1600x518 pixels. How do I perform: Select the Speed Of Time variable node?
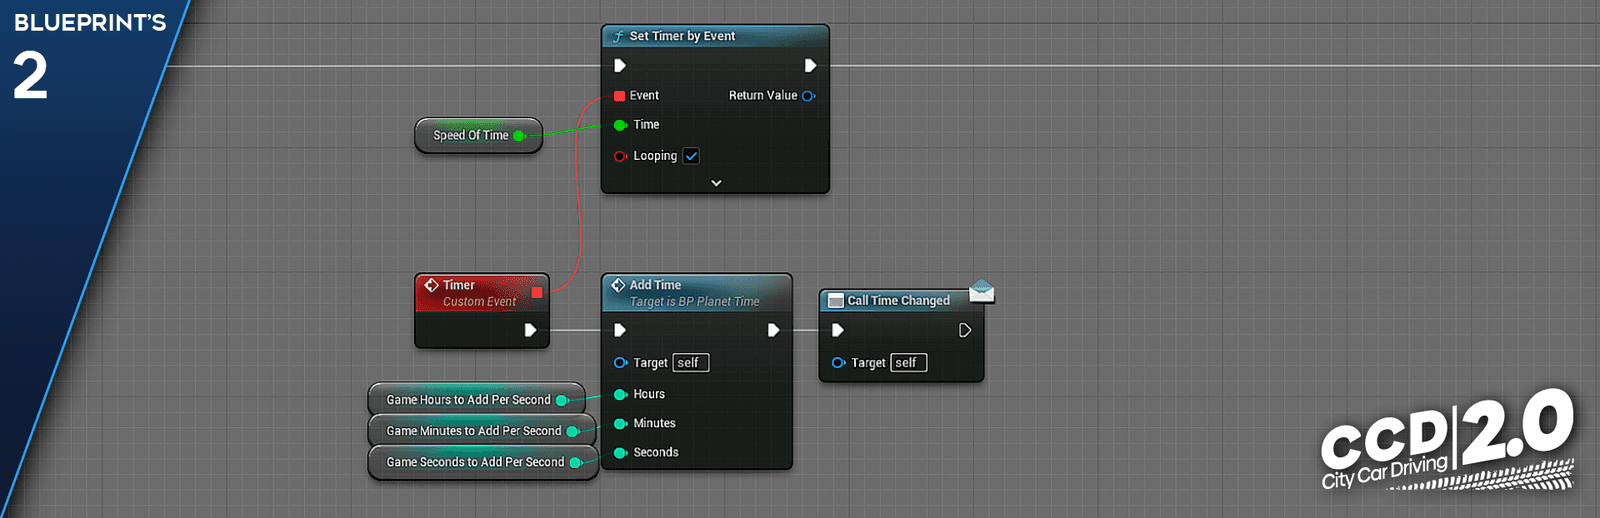click(479, 136)
